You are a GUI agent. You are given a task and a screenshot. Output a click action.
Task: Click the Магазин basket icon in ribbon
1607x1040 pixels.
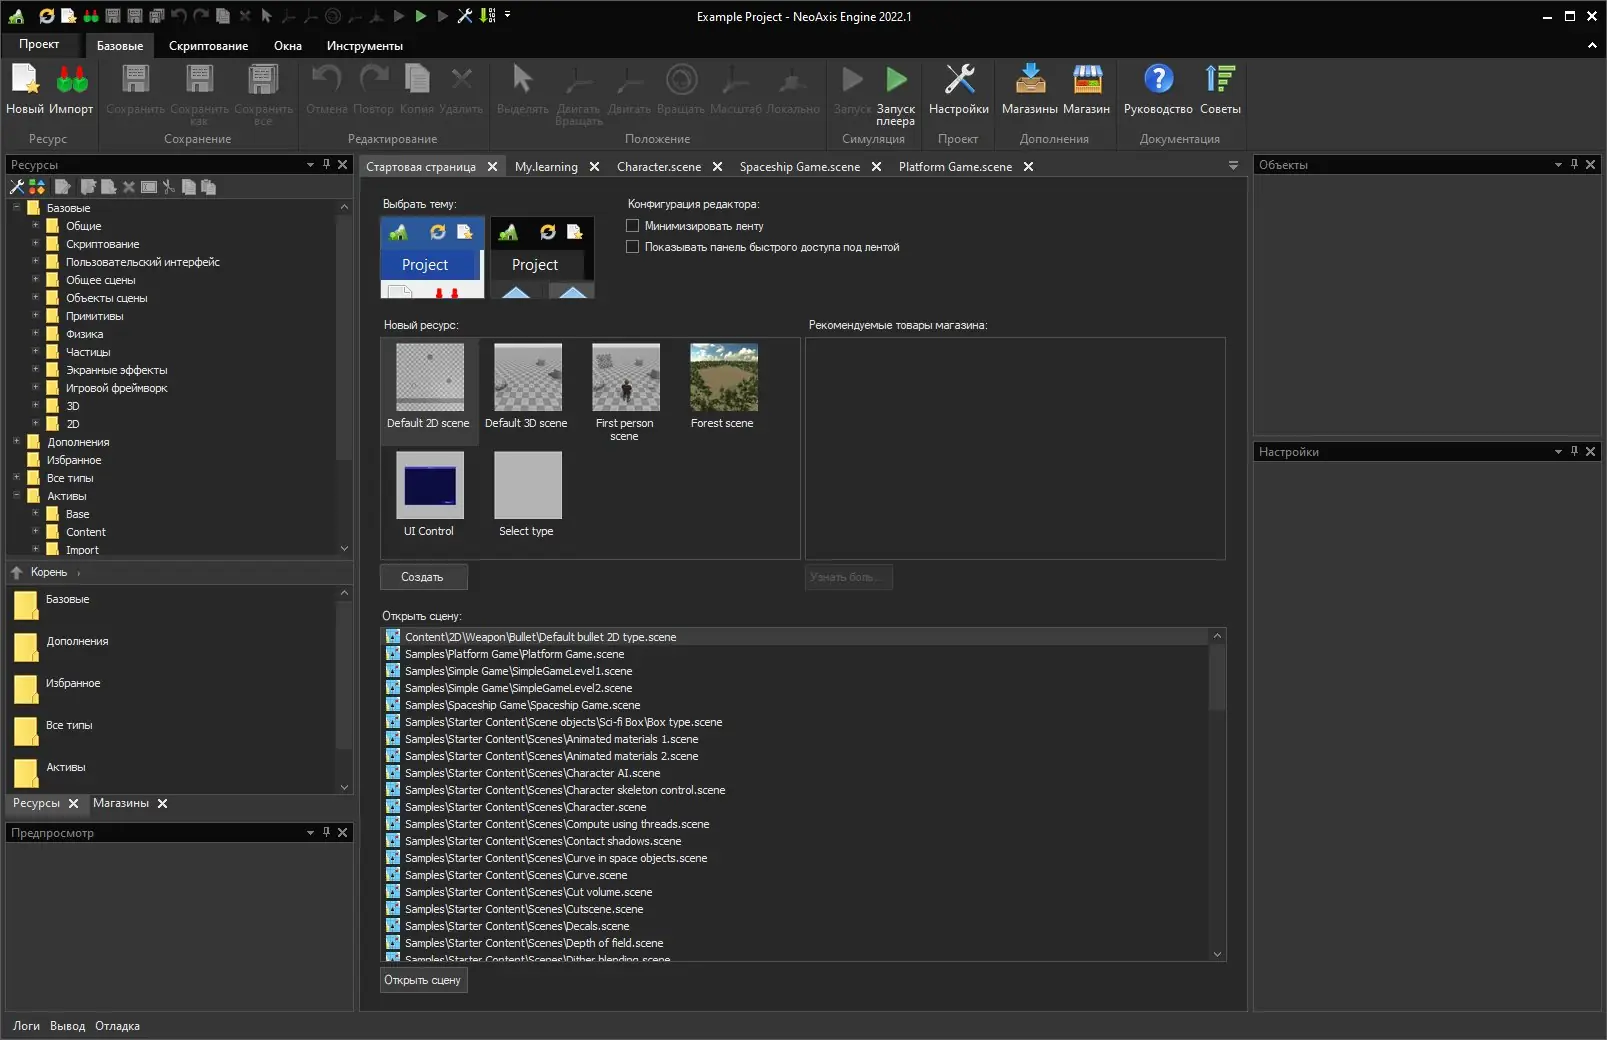click(1086, 81)
